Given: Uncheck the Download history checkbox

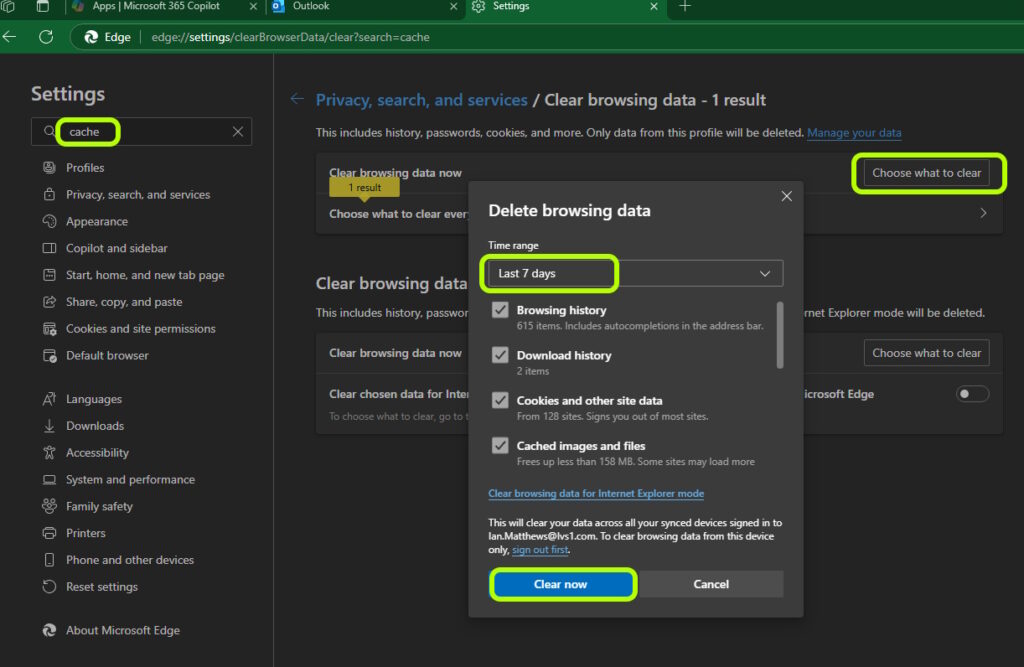Looking at the screenshot, I should tap(500, 356).
